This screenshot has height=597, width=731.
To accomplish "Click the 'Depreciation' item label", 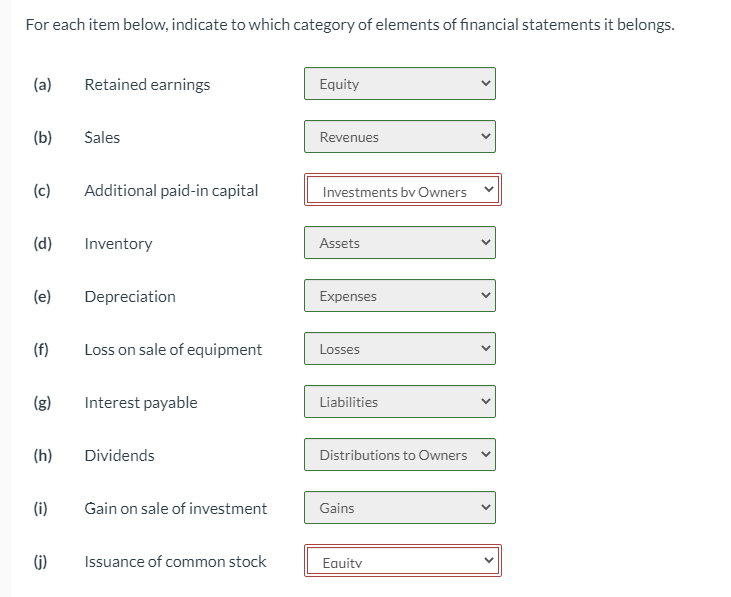I will tap(130, 296).
